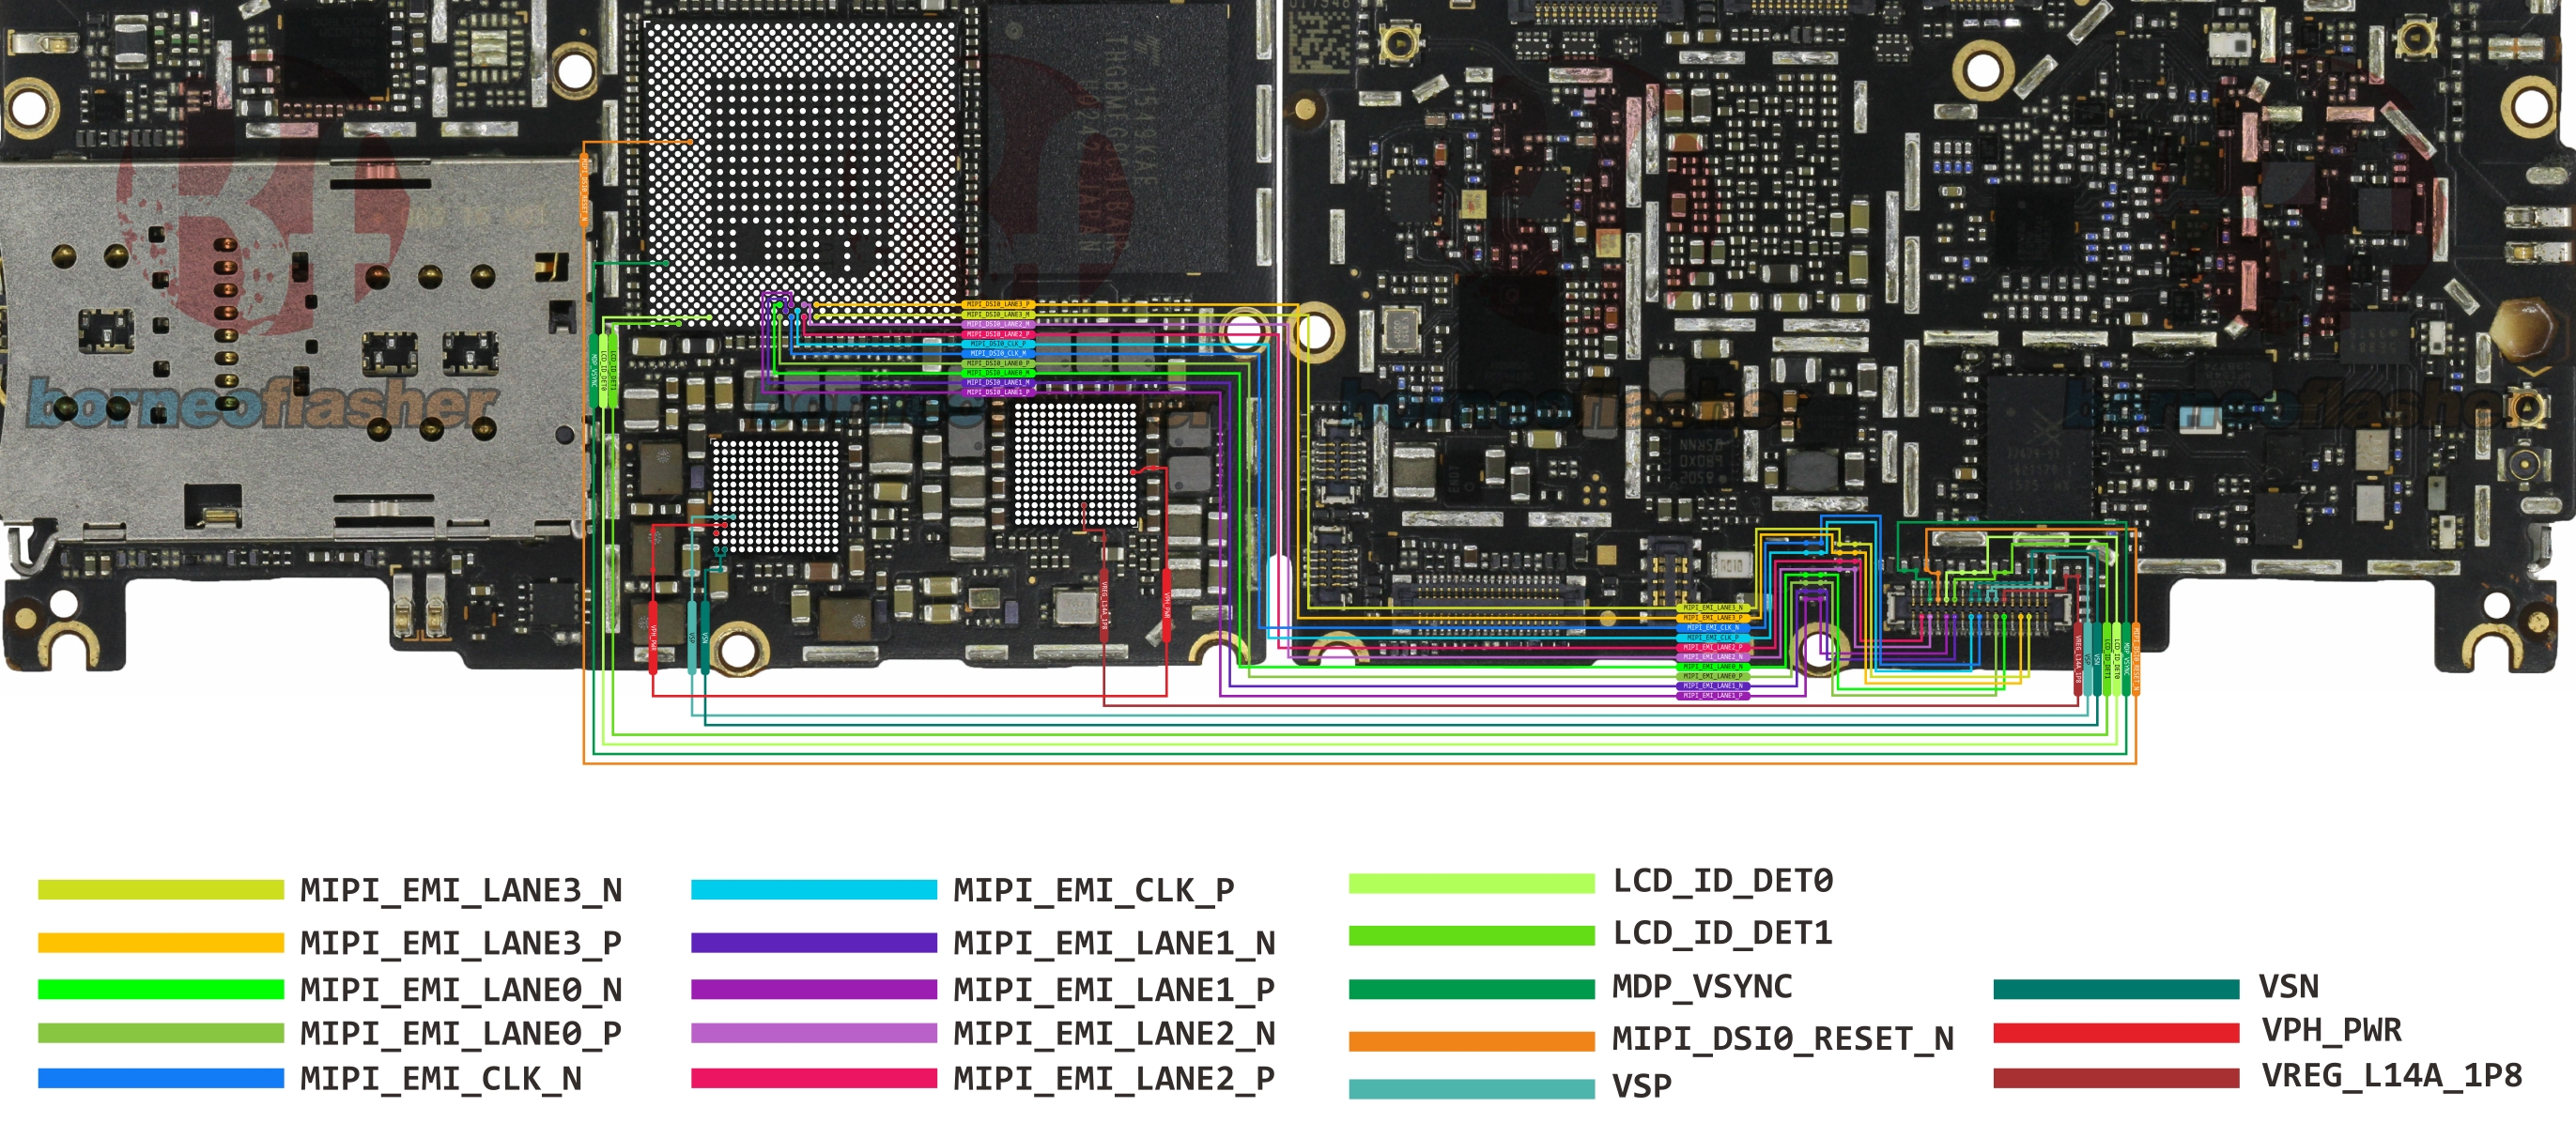Click the cyan MIPI_EMI_CLK_P legend swatch
This screenshot has width=2576, height=1123.
(814, 890)
